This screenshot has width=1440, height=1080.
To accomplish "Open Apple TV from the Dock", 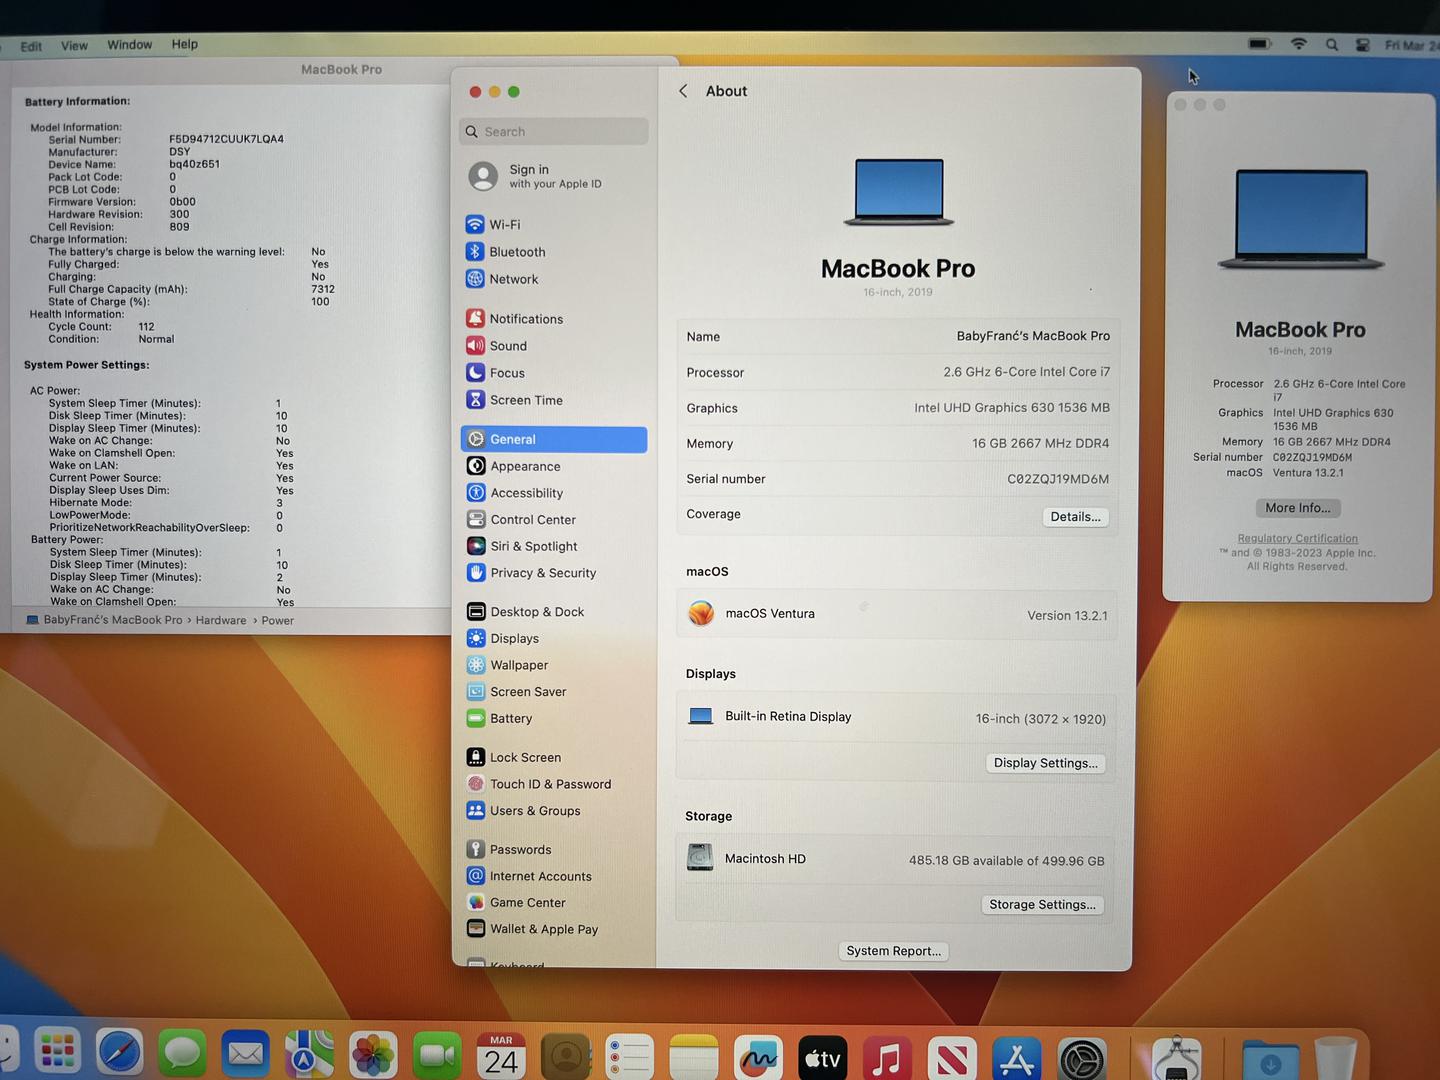I will click(x=822, y=1058).
